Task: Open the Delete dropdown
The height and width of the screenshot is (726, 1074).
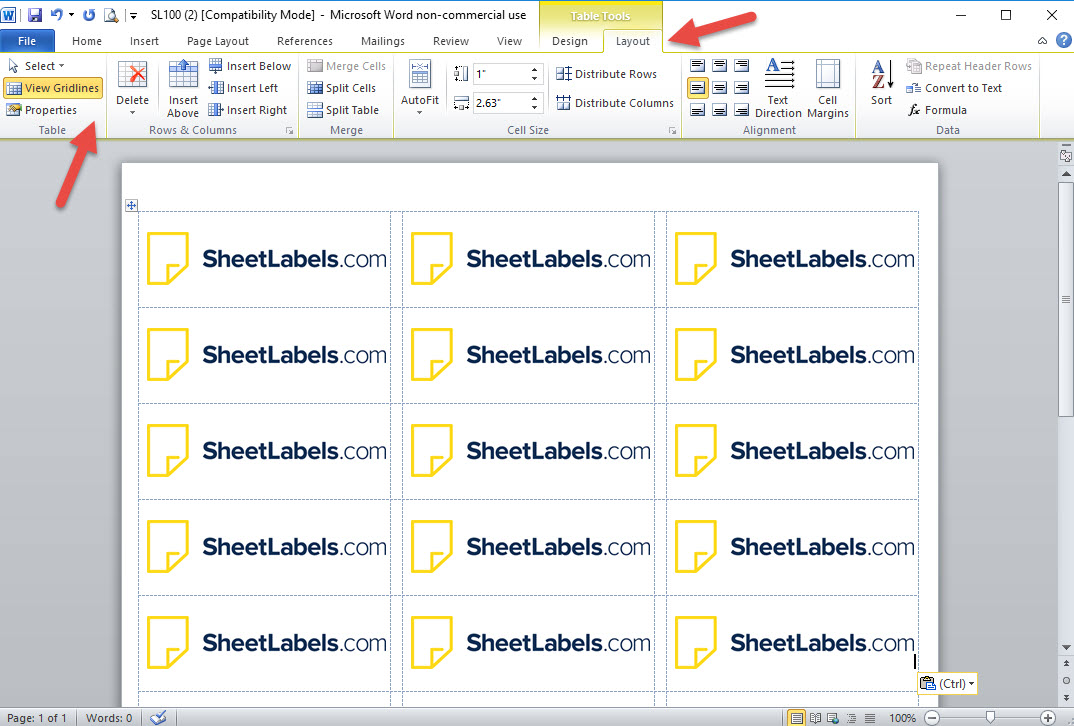Action: (x=133, y=88)
